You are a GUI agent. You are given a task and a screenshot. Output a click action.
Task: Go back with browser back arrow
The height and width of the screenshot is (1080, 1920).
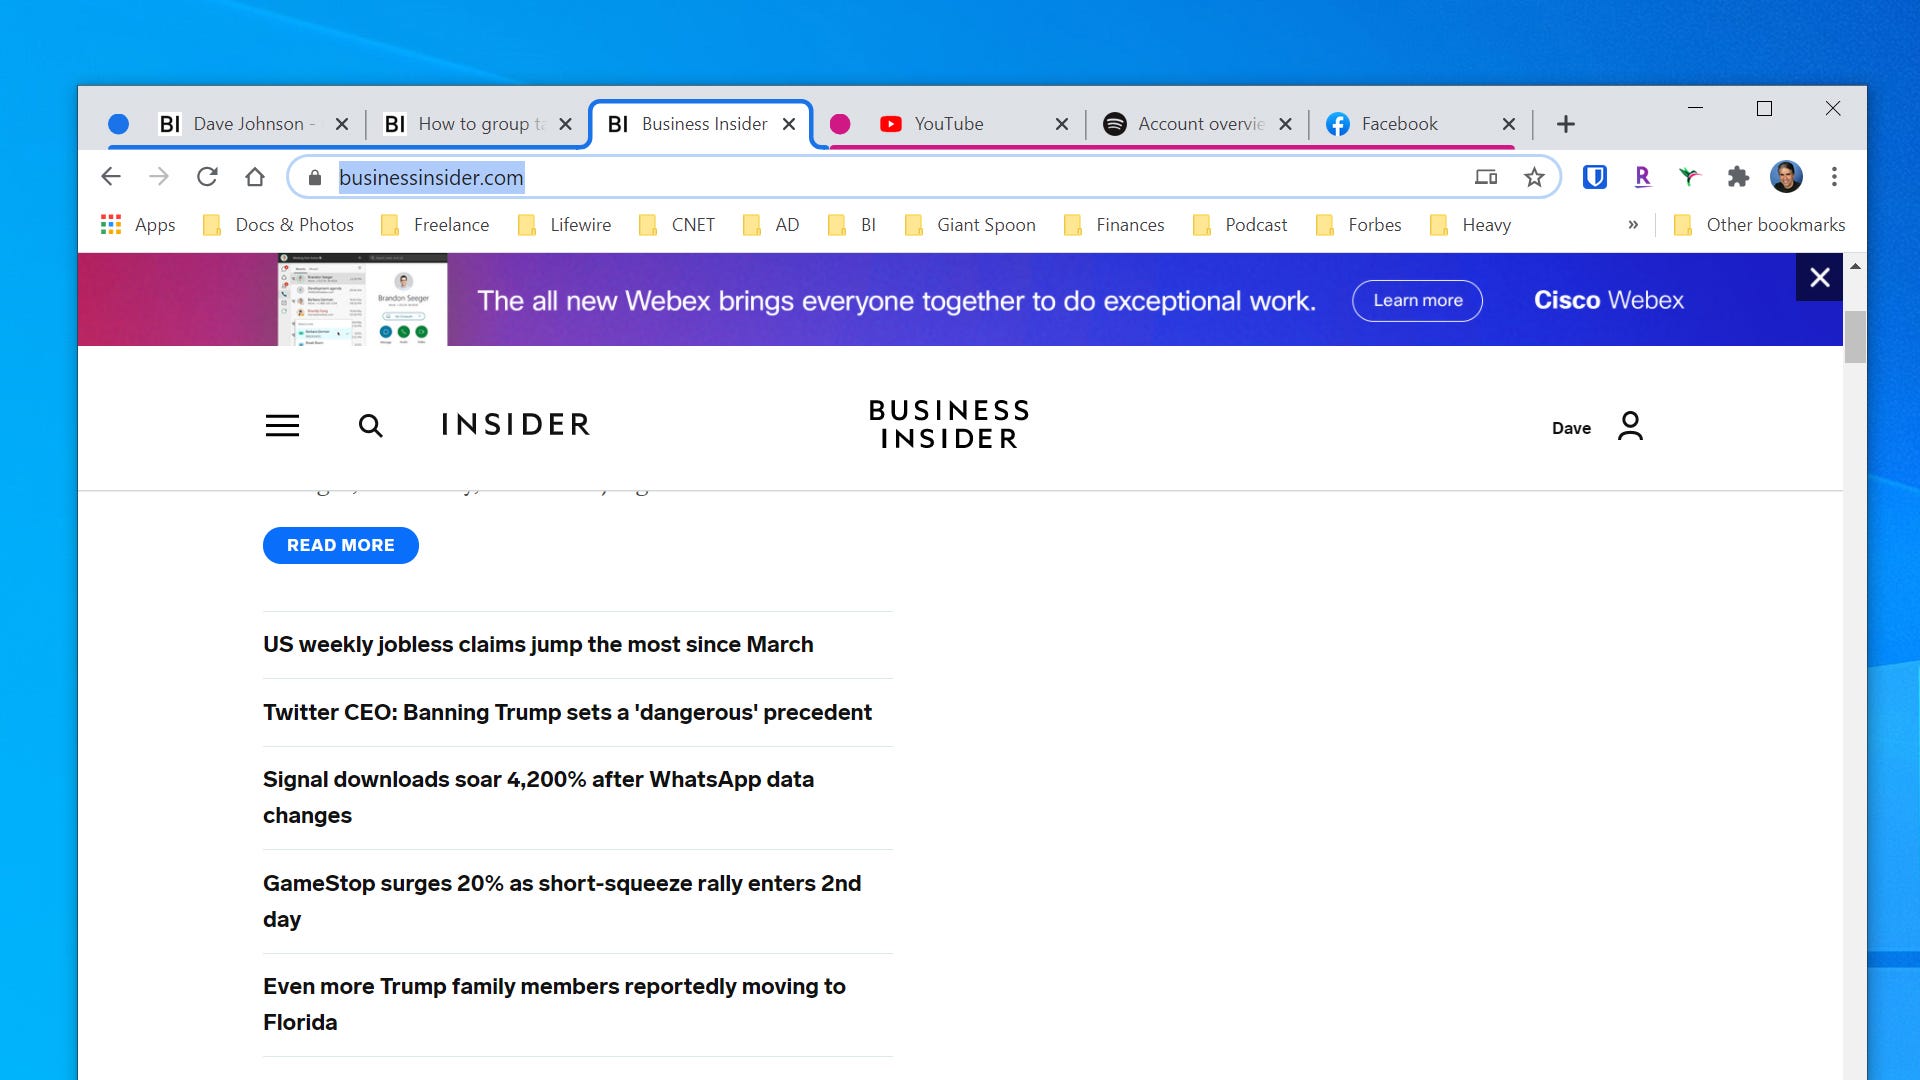(x=111, y=177)
